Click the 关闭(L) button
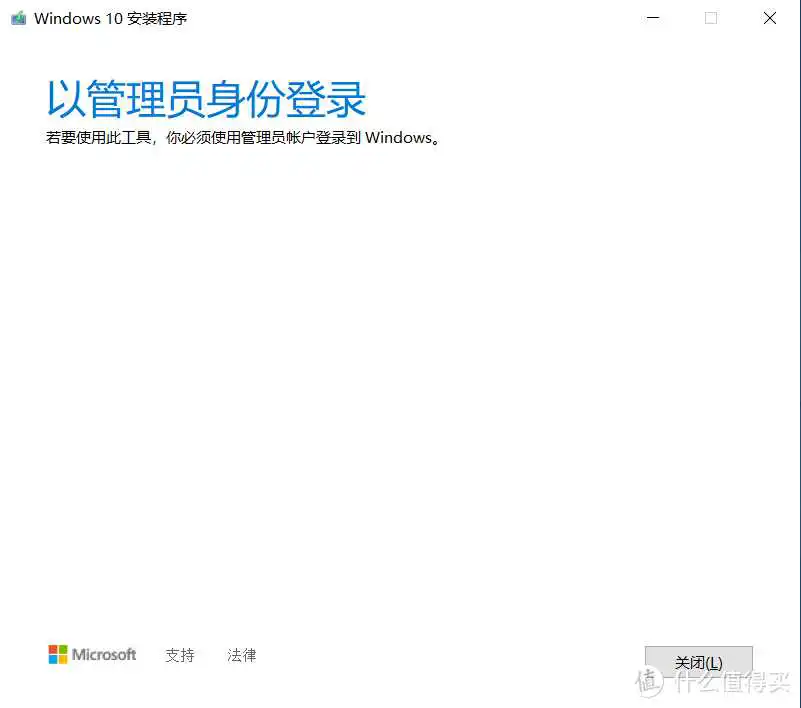This screenshot has width=801, height=708. pos(698,662)
